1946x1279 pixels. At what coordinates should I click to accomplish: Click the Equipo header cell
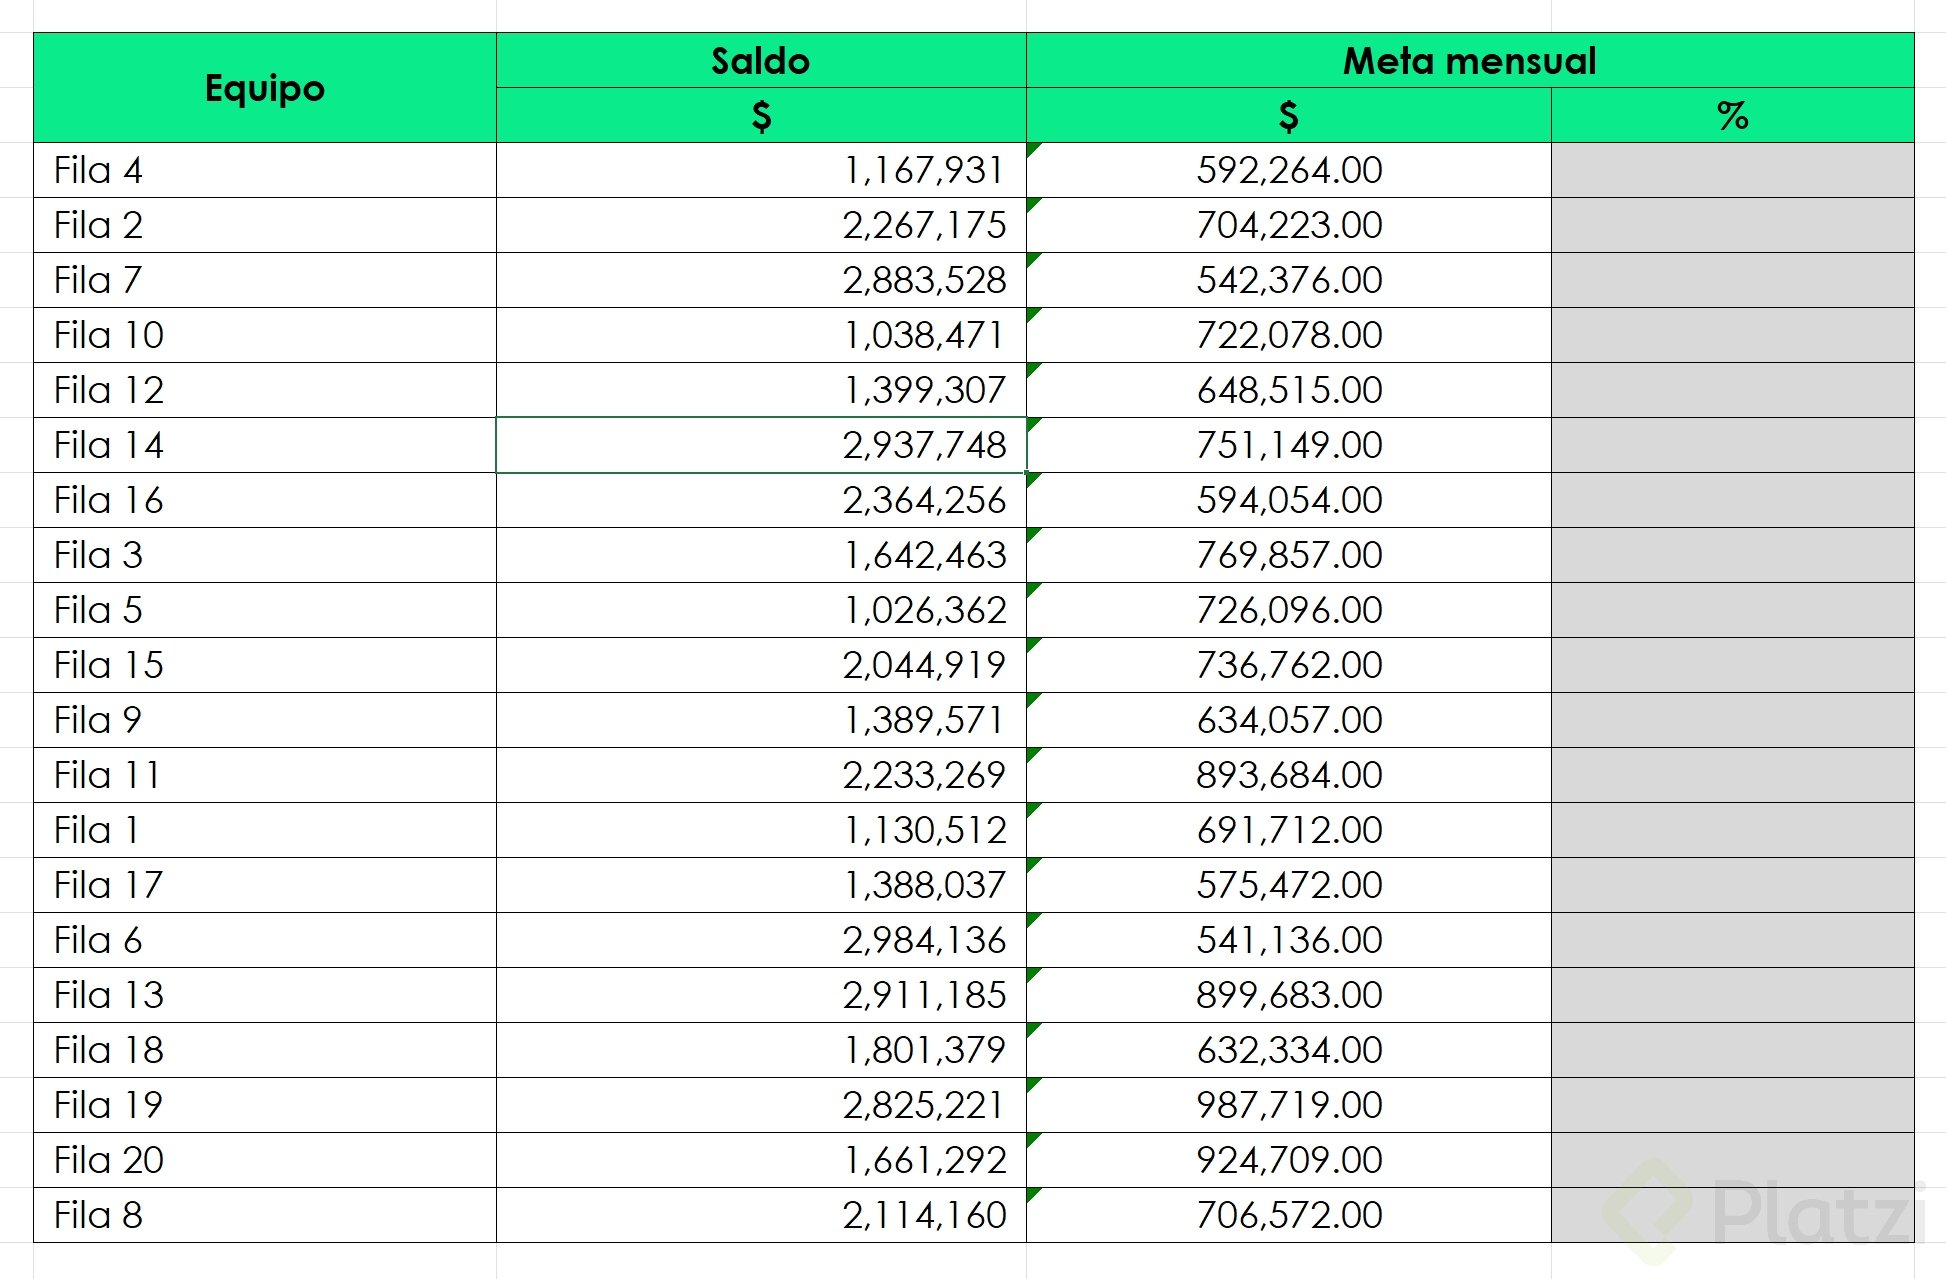pos(264,88)
